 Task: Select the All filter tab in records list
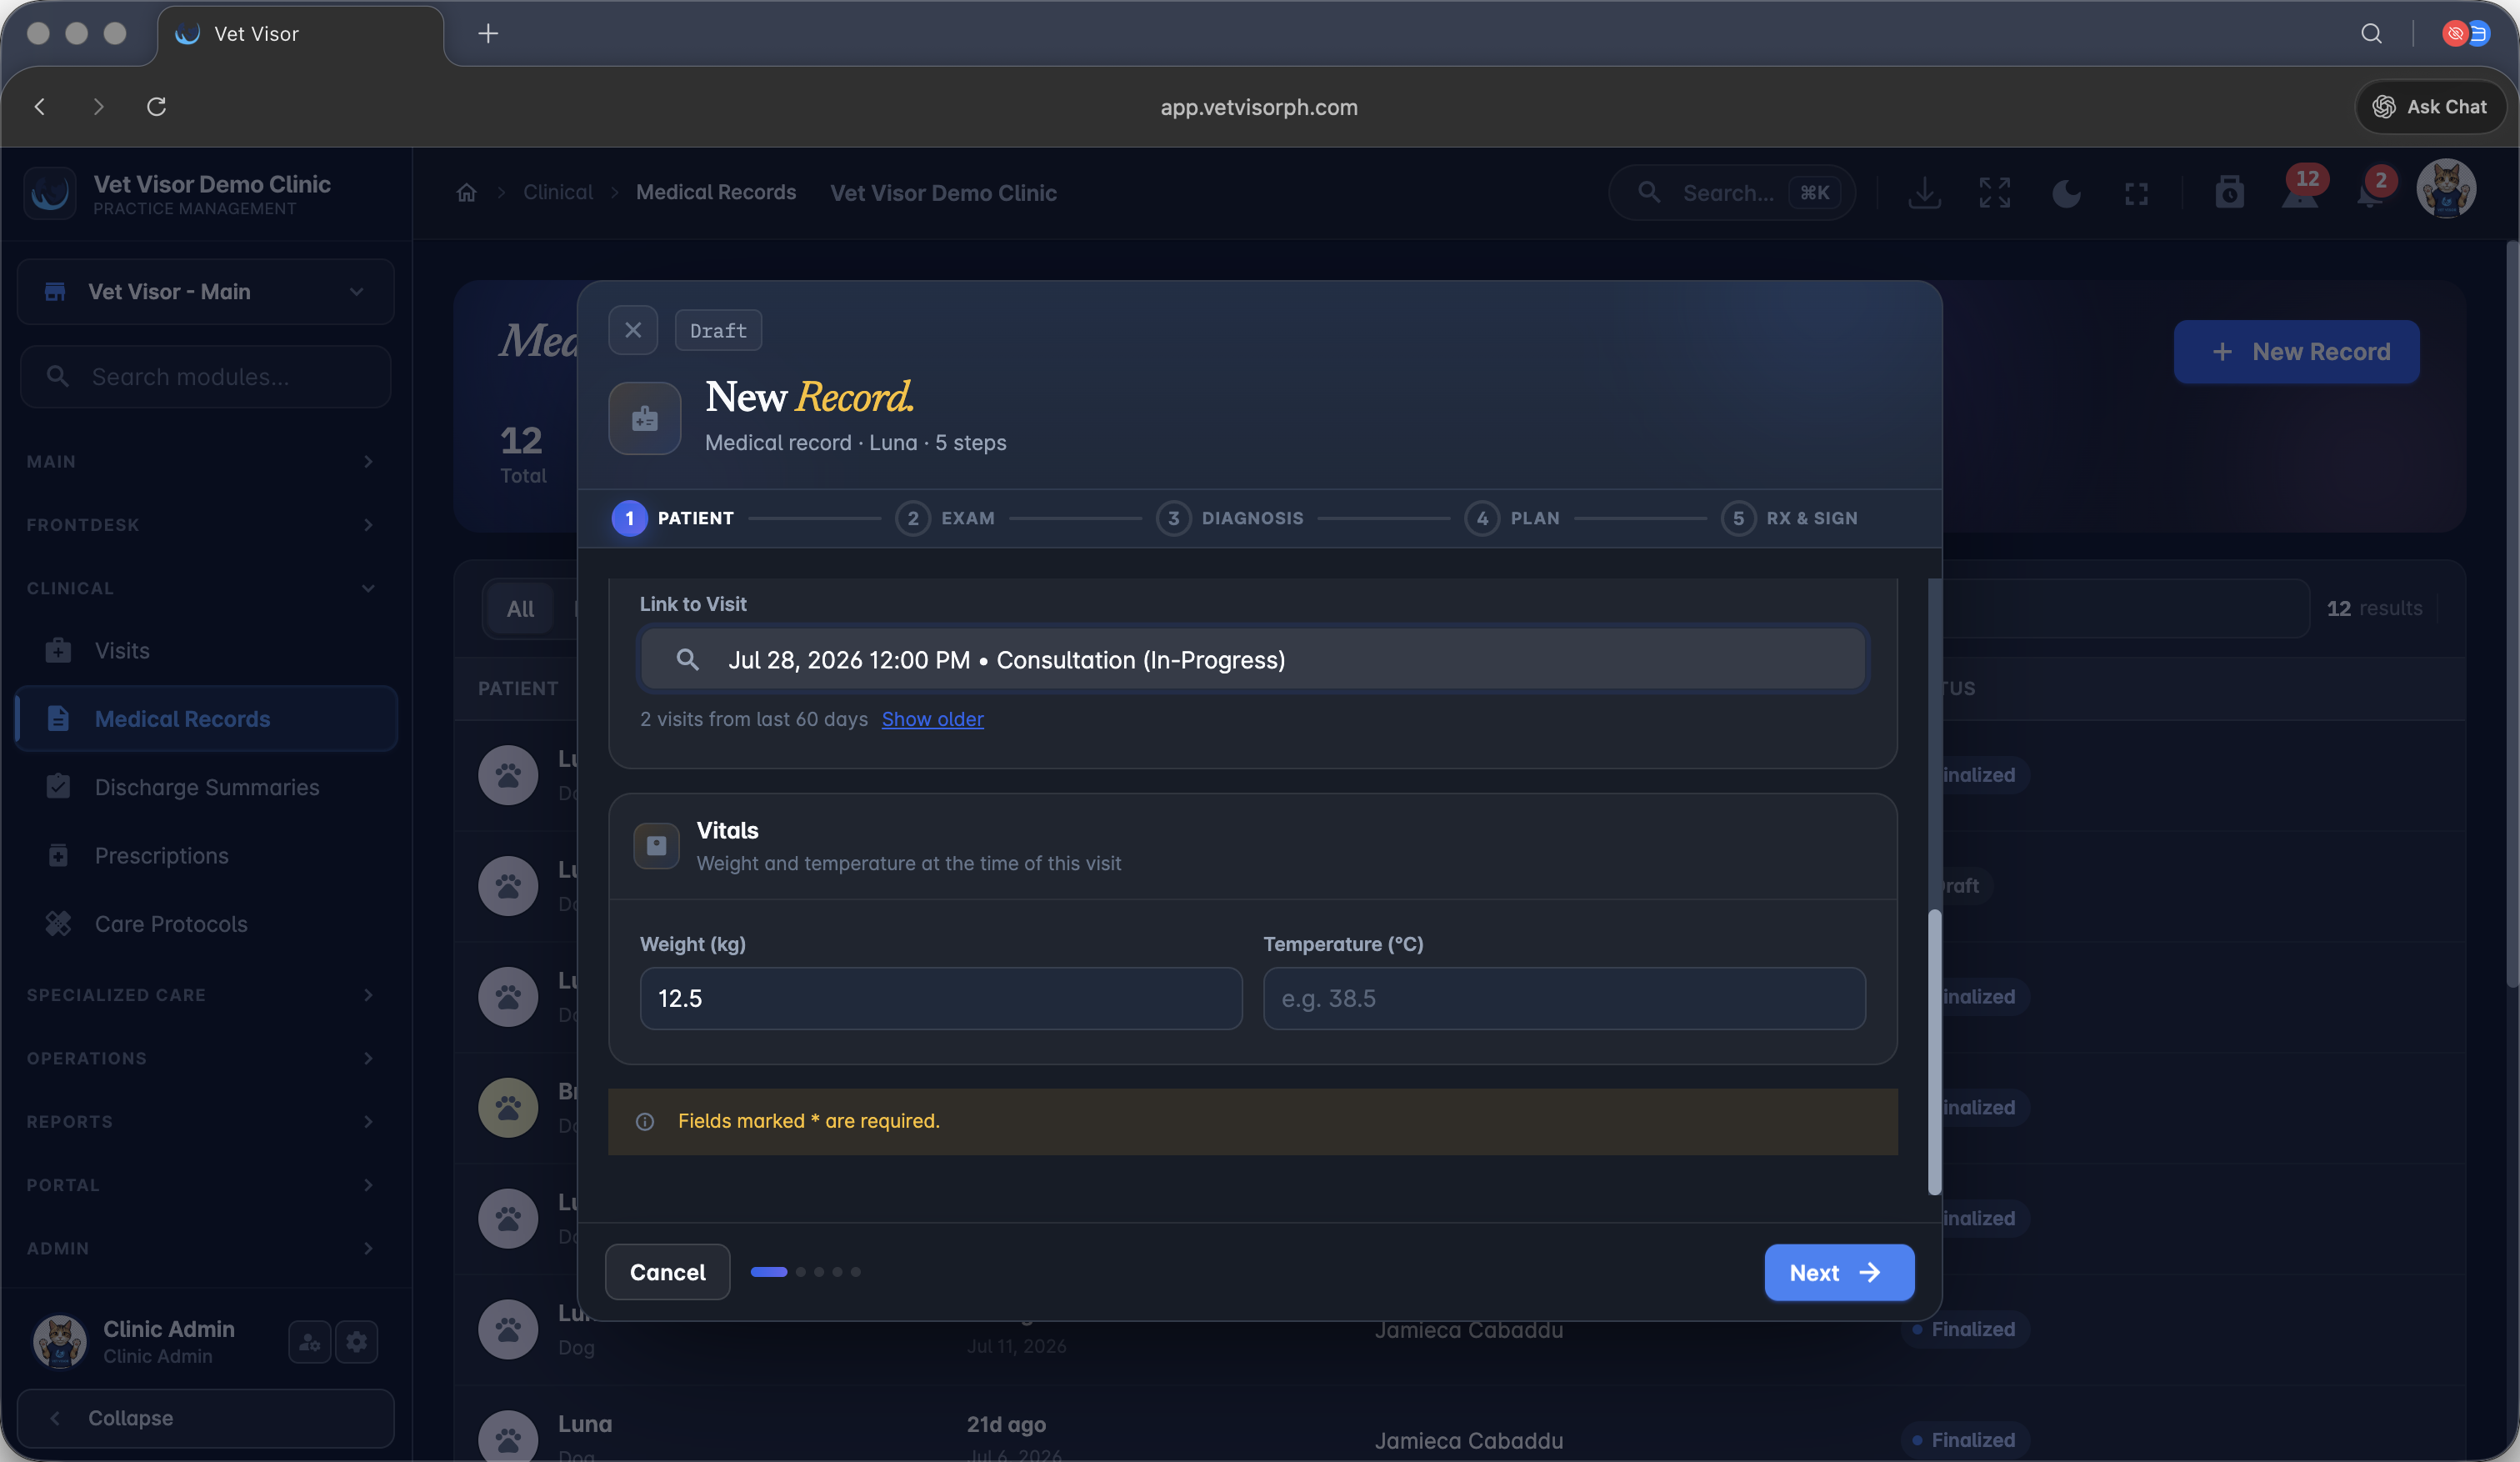click(x=520, y=608)
